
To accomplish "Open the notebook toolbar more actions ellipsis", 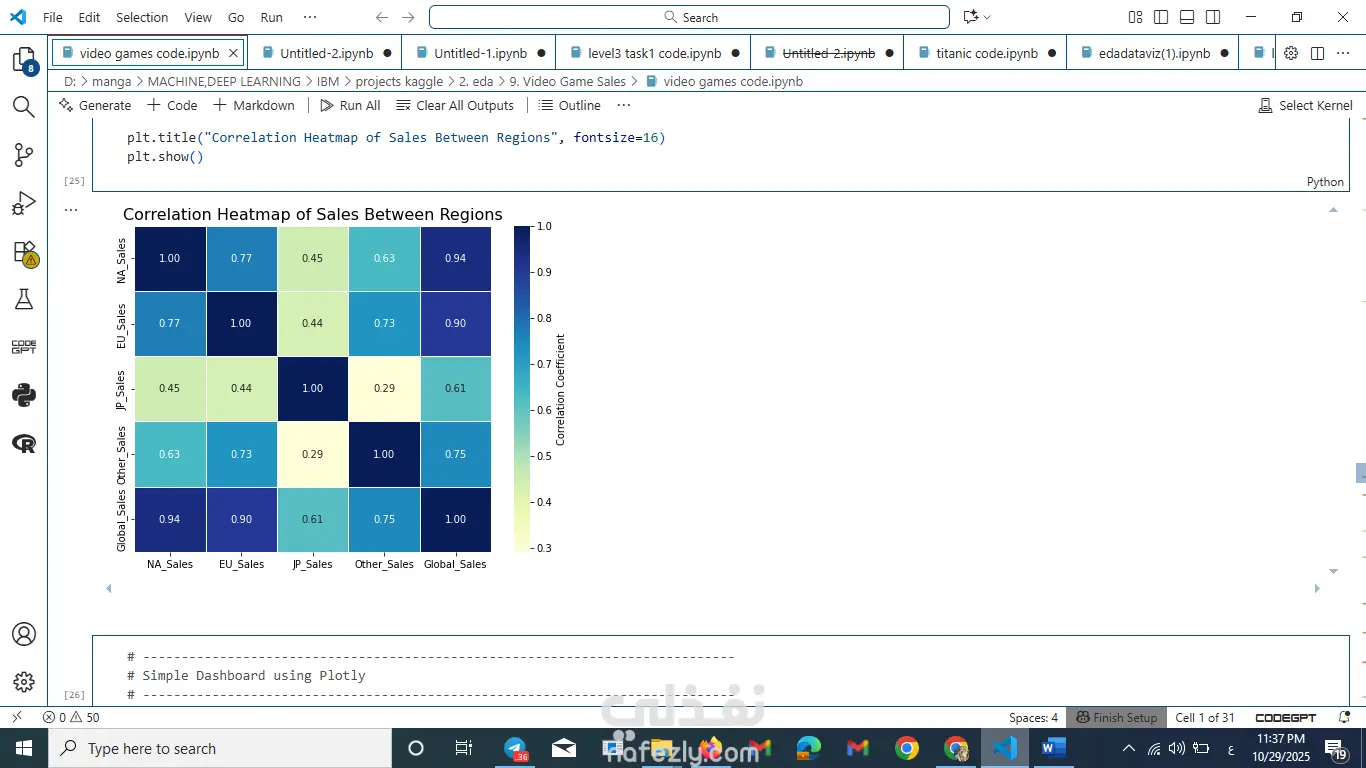I will pos(624,105).
